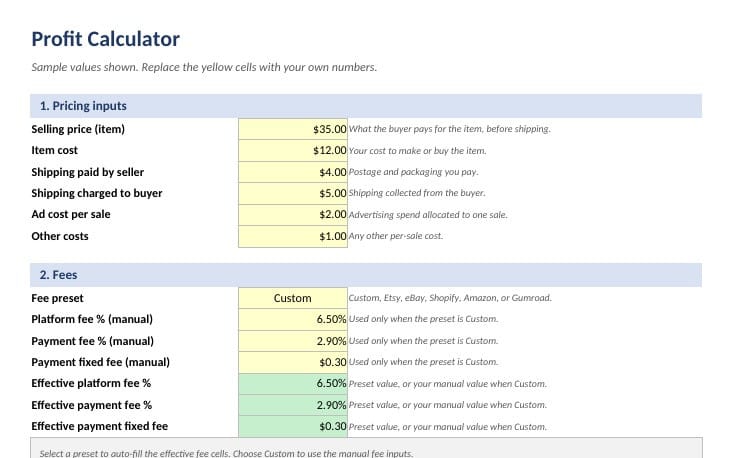Click the note 'Postage and packaging you pay'
733x458 pixels.
tap(413, 172)
